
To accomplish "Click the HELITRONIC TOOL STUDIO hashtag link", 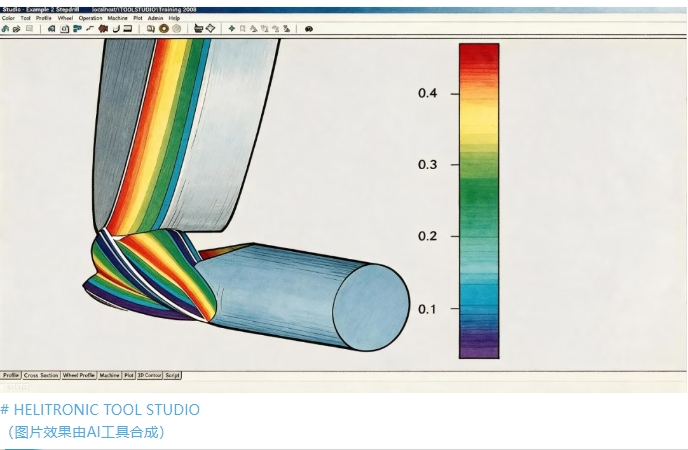I will click(x=100, y=410).
